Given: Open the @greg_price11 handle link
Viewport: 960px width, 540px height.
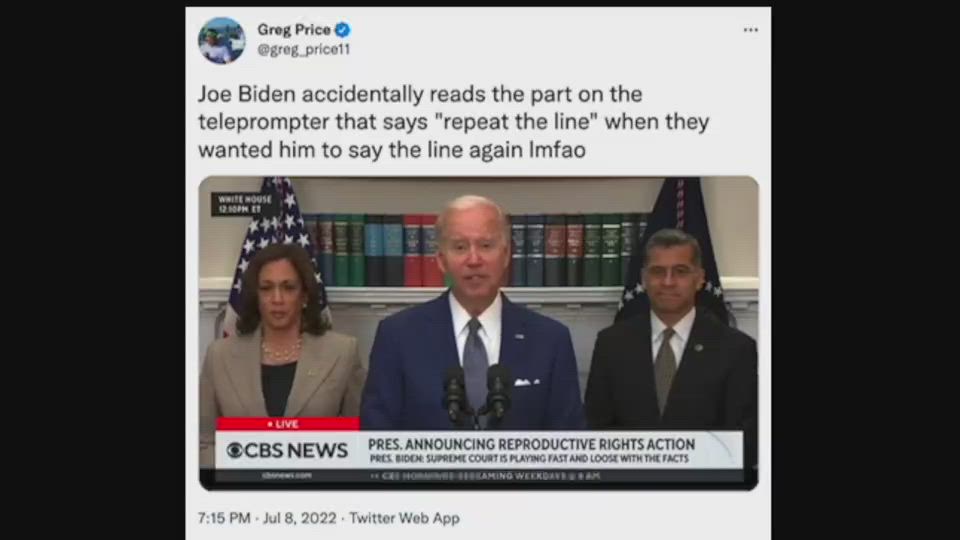Looking at the screenshot, I should click(304, 50).
